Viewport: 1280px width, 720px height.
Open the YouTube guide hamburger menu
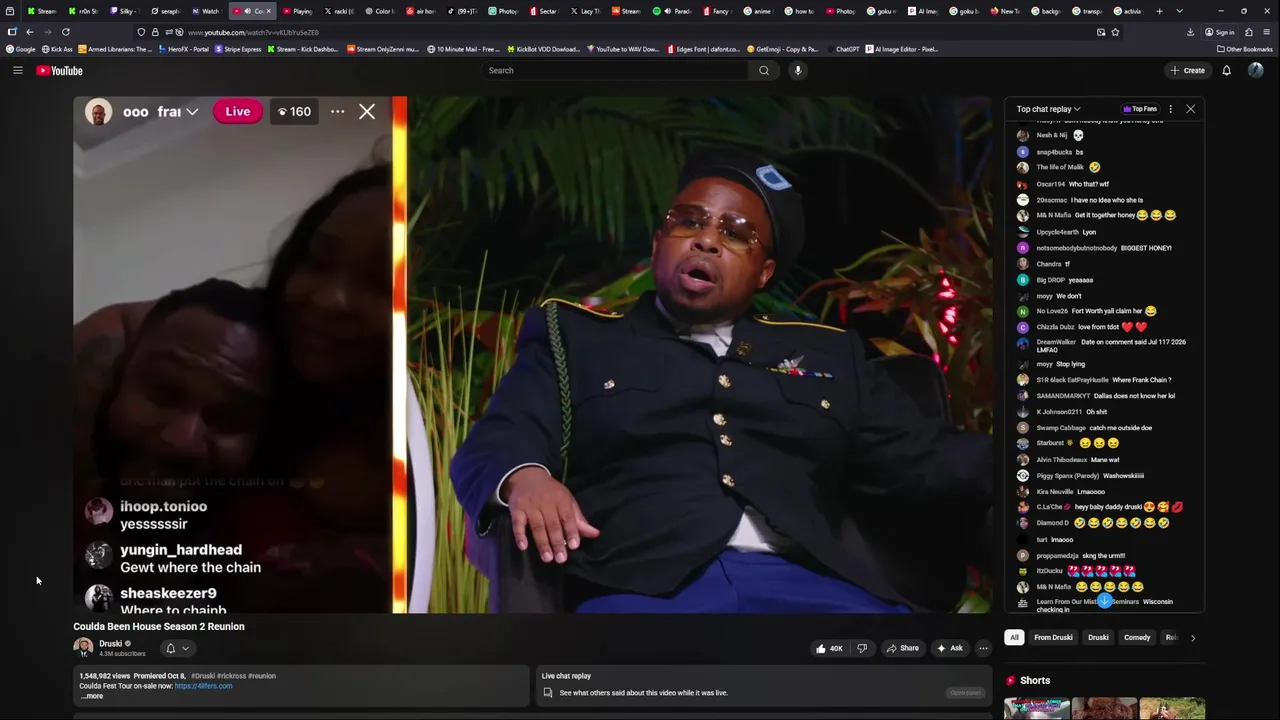coord(17,70)
